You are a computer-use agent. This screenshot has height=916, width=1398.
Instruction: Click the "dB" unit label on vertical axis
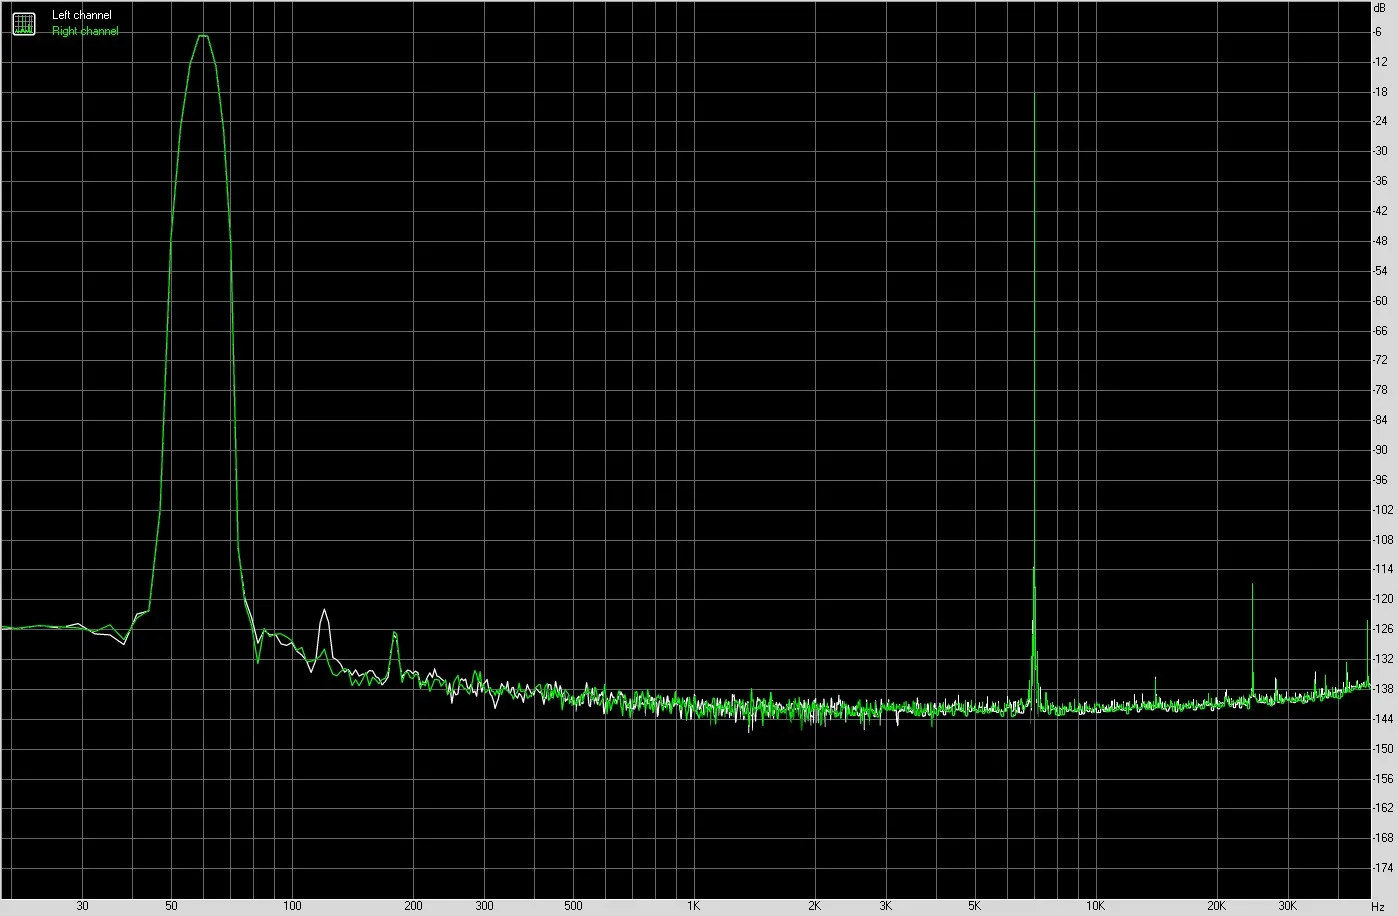pyautogui.click(x=1382, y=7)
